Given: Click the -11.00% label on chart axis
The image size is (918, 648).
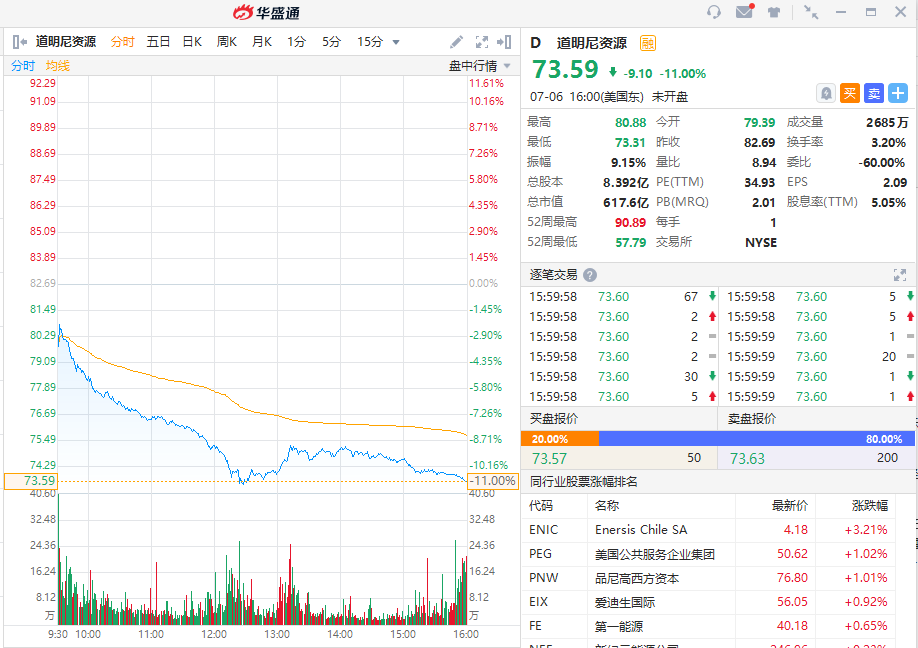Looking at the screenshot, I should (x=494, y=481).
